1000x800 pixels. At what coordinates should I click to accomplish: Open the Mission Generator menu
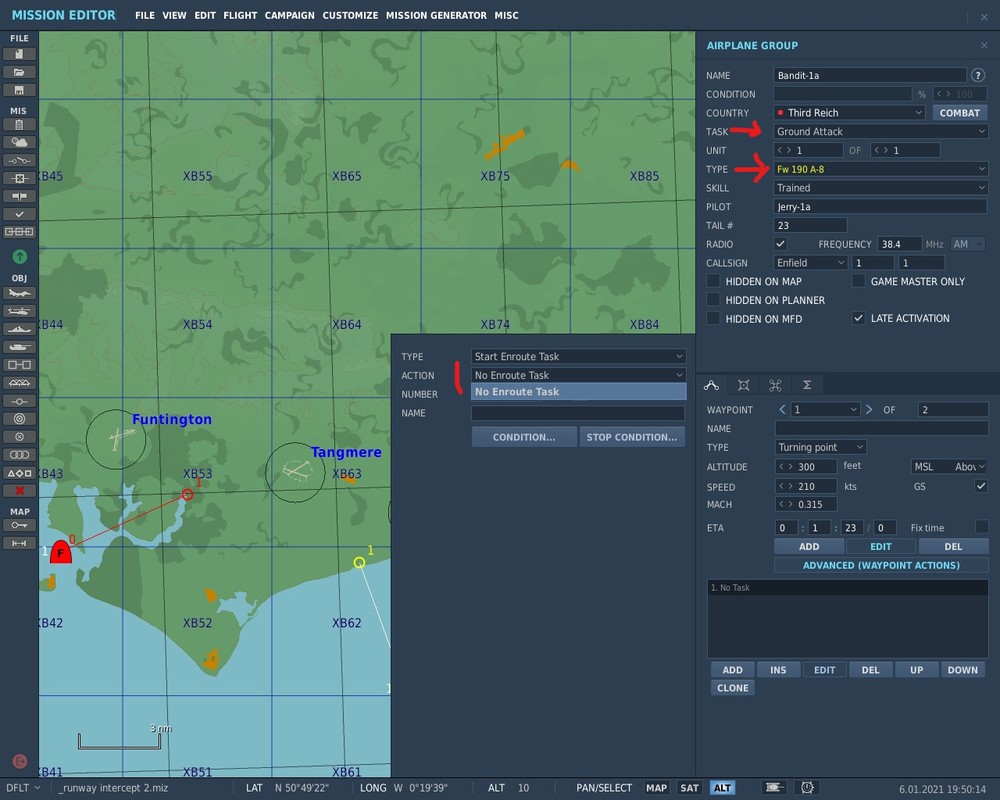436,15
